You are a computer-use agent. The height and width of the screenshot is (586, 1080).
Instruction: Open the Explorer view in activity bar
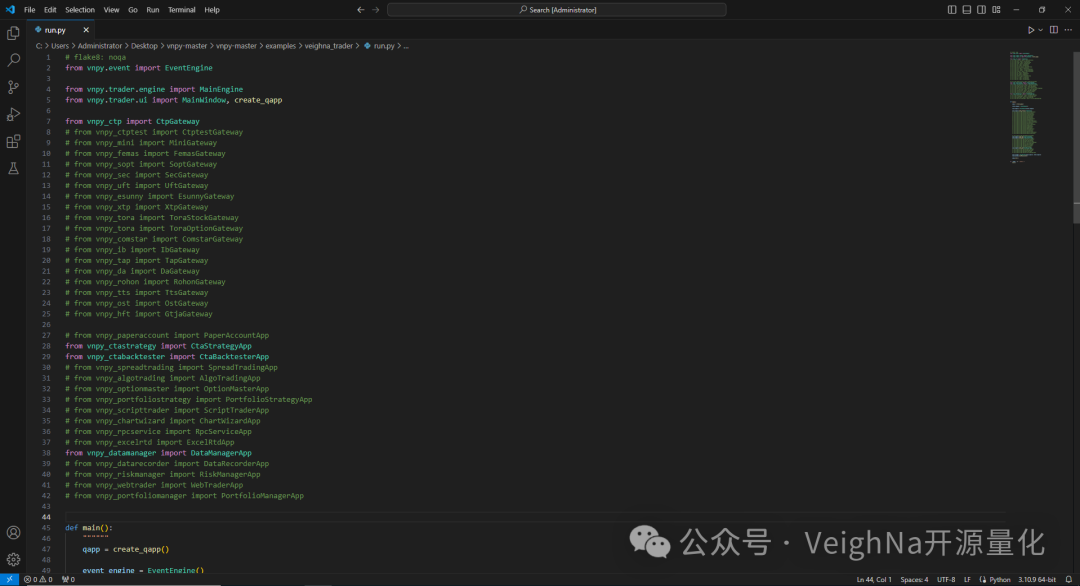coord(13,33)
